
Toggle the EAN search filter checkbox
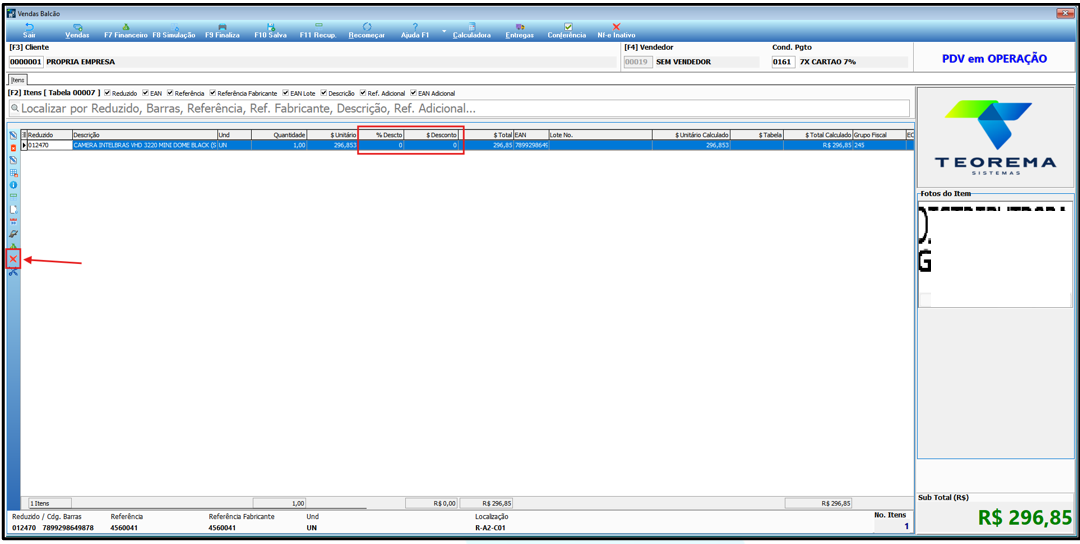click(x=145, y=93)
